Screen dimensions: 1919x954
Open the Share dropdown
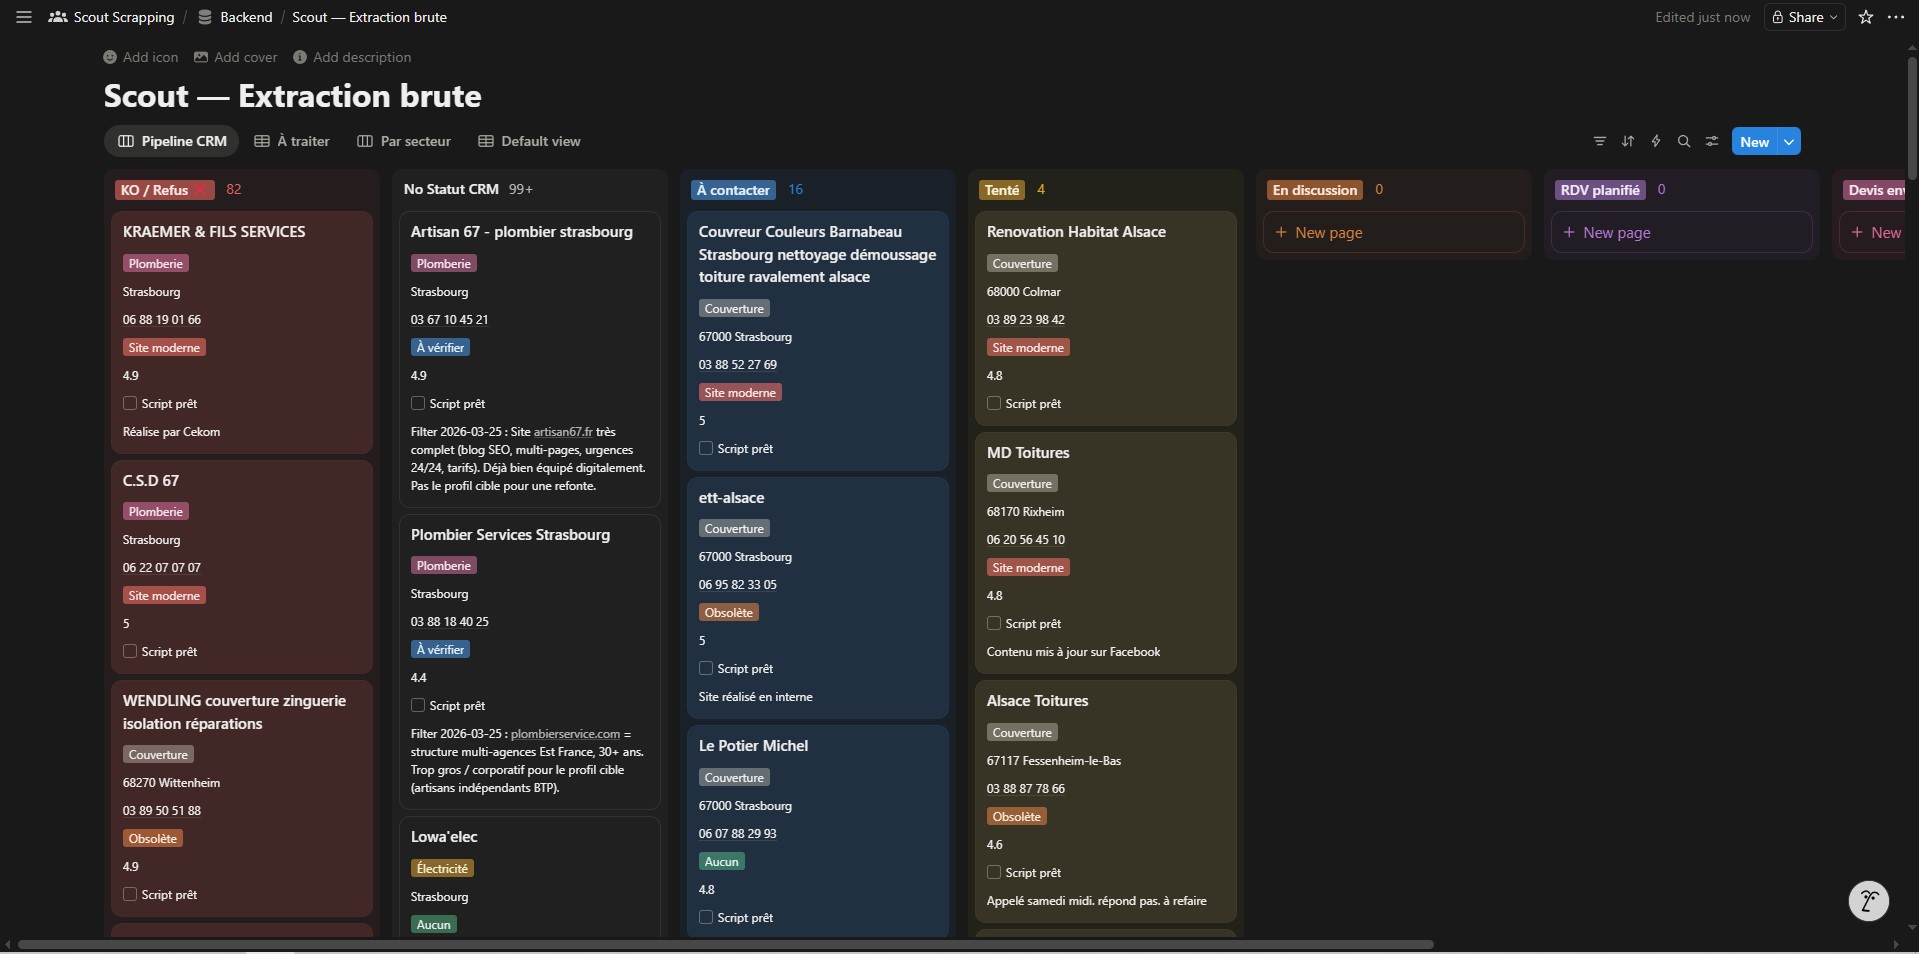coord(1804,17)
